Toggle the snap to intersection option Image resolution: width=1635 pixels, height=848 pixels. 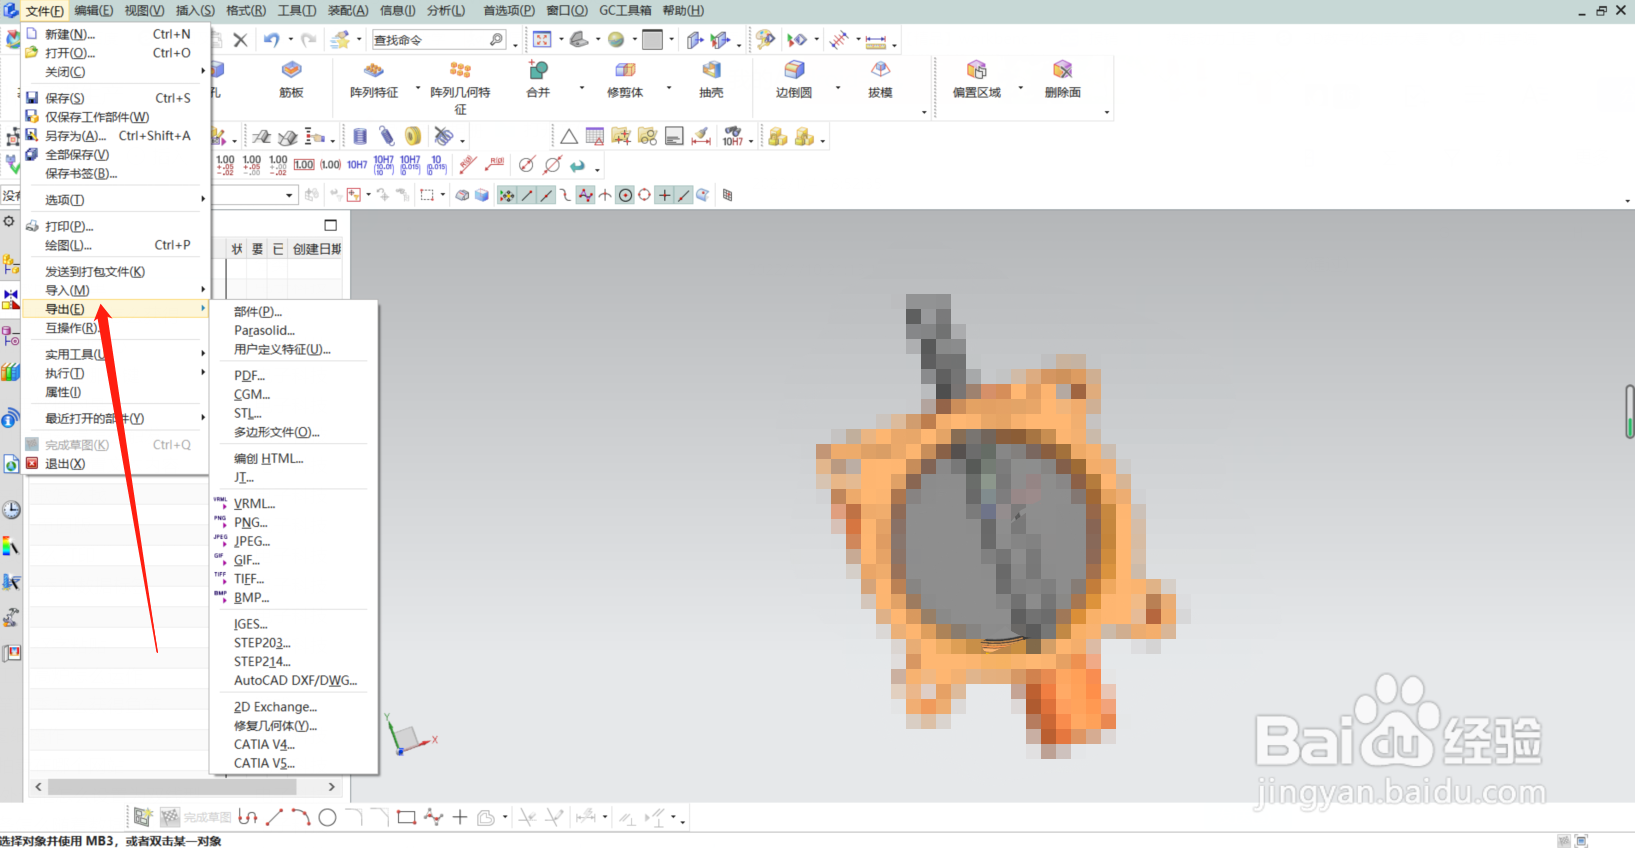pos(605,195)
